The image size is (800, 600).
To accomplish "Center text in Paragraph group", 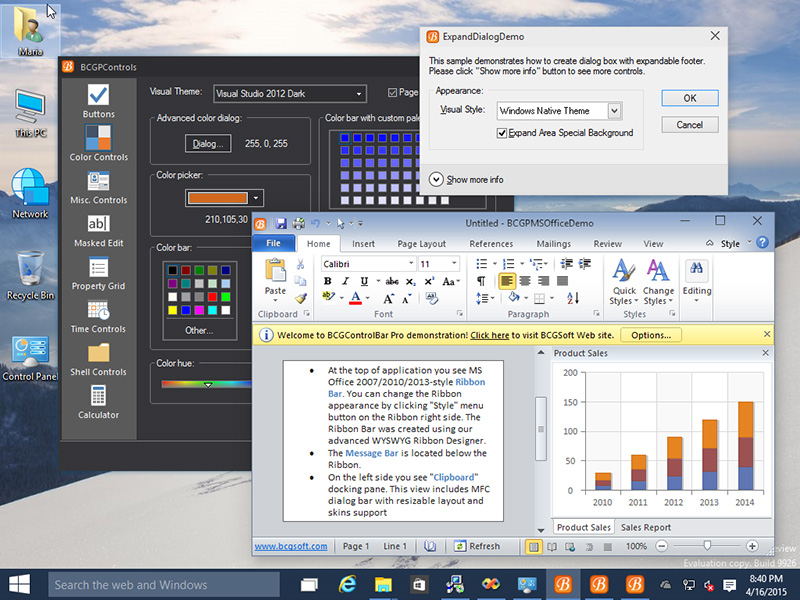I will pos(525,281).
